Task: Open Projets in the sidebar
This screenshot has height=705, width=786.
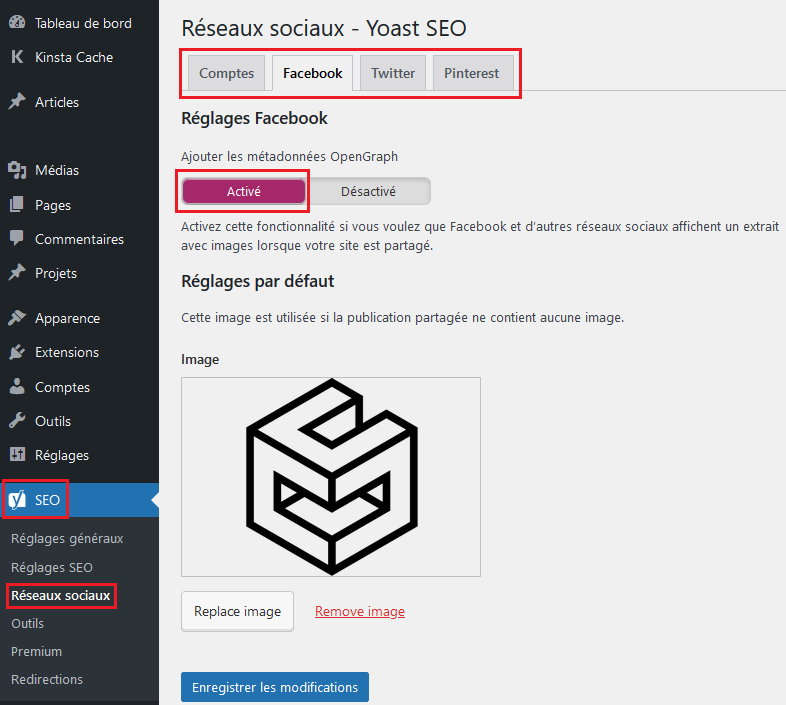Action: (56, 273)
